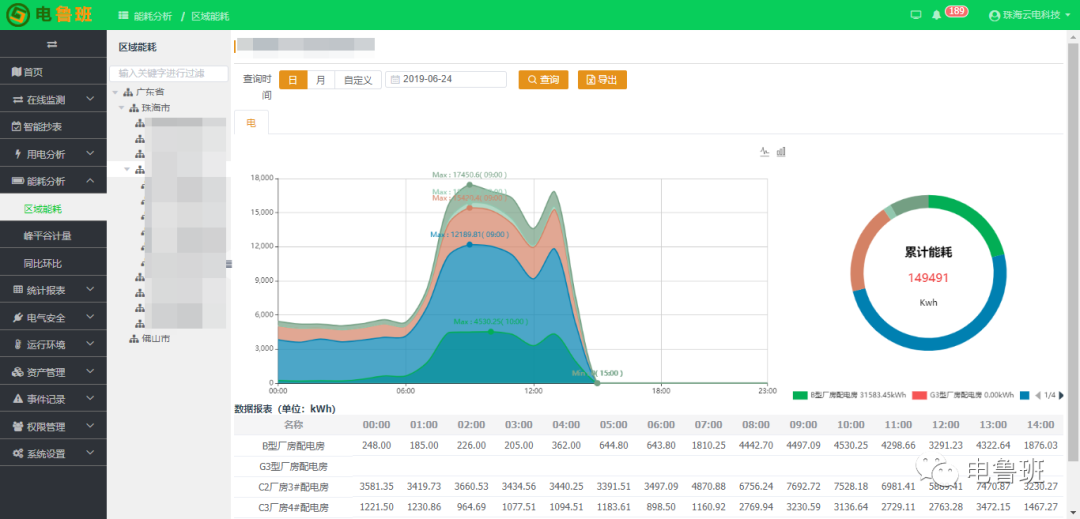Click the 查询 search button
The height and width of the screenshot is (519, 1080).
tap(543, 80)
